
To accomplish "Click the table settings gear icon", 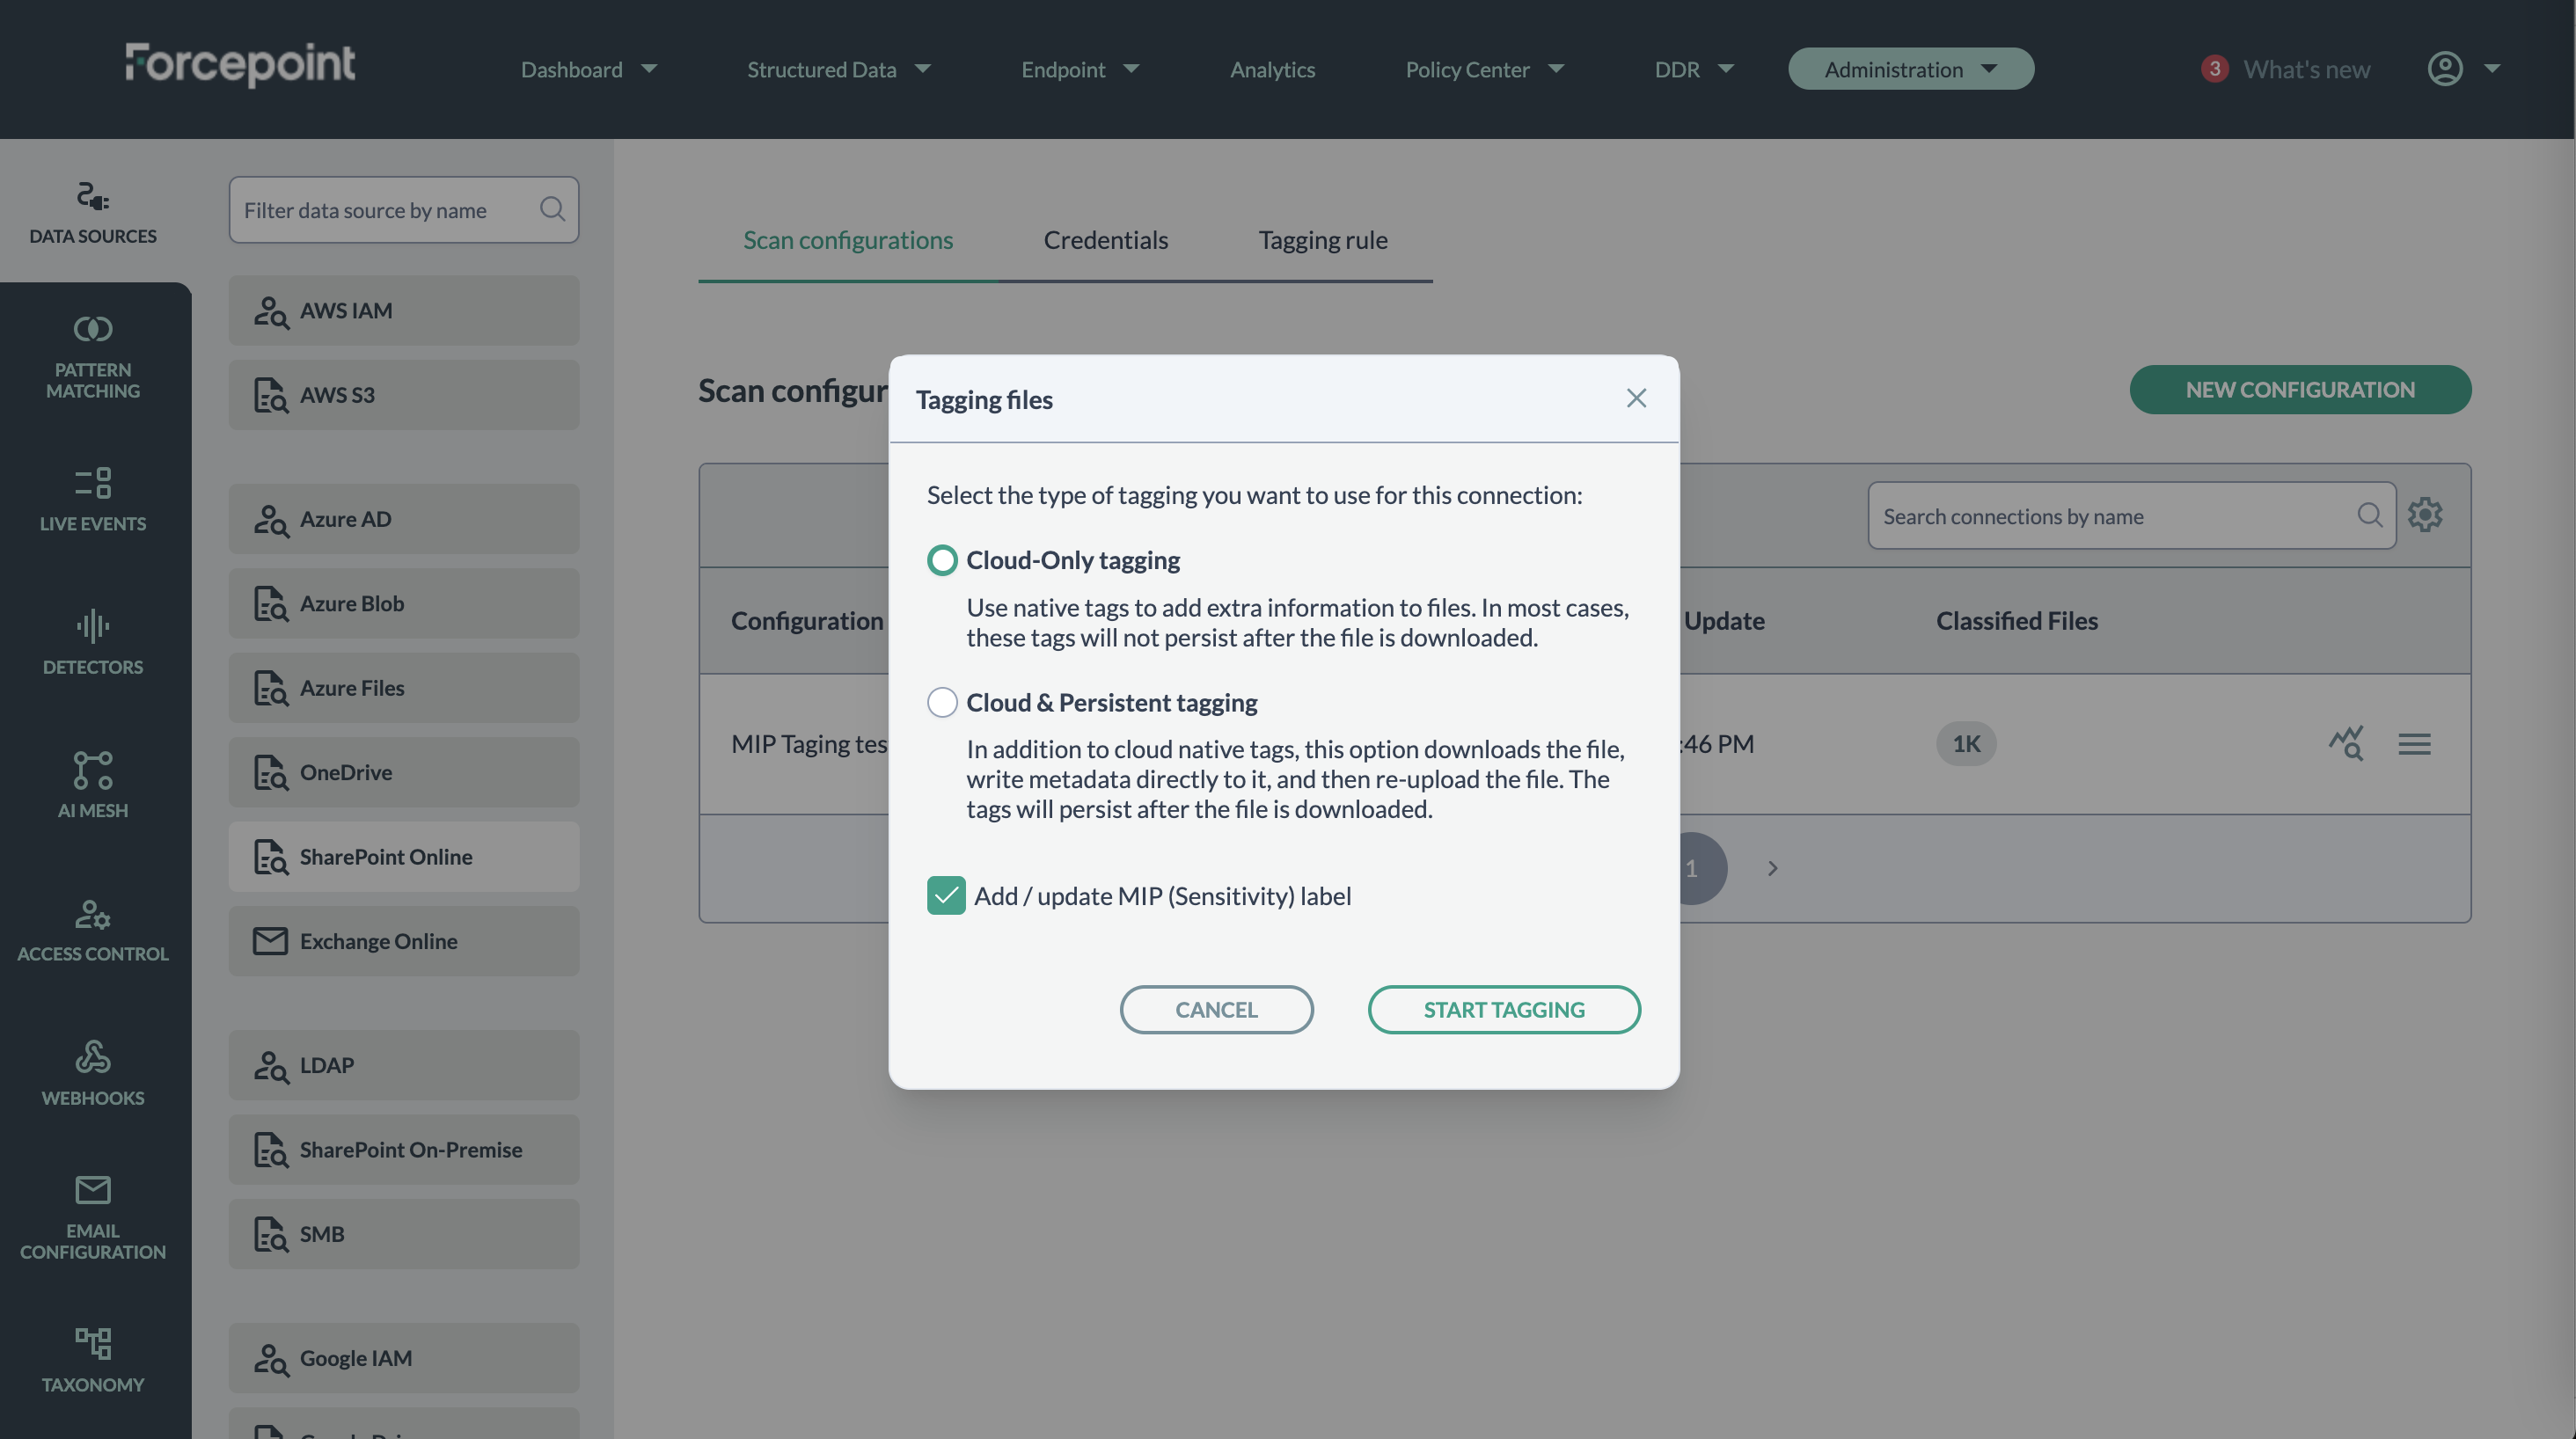I will 2424,515.
